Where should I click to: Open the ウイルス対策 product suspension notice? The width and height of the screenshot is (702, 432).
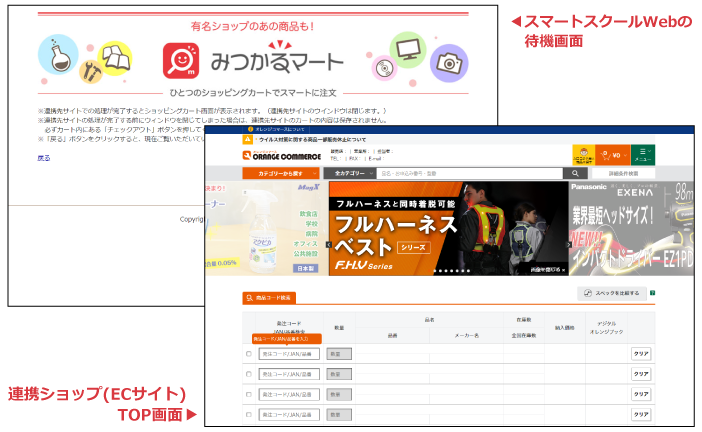pos(312,139)
